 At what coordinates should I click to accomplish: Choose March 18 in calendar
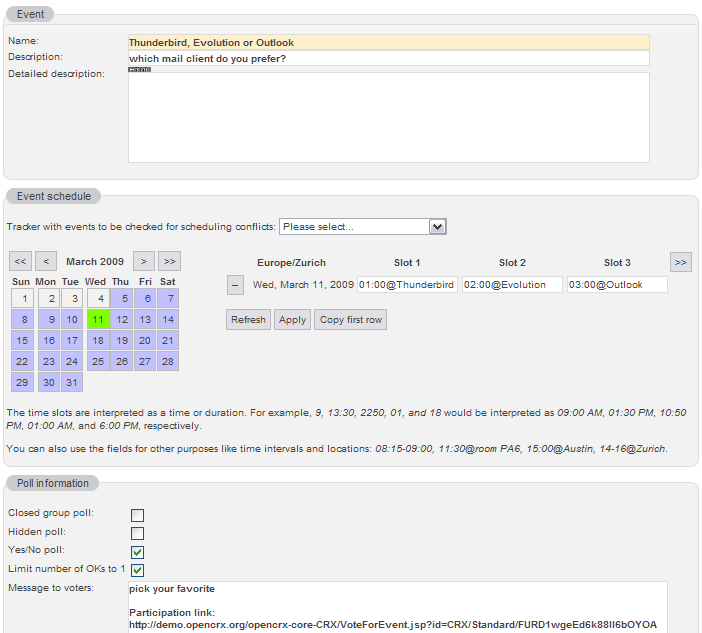tap(98, 341)
